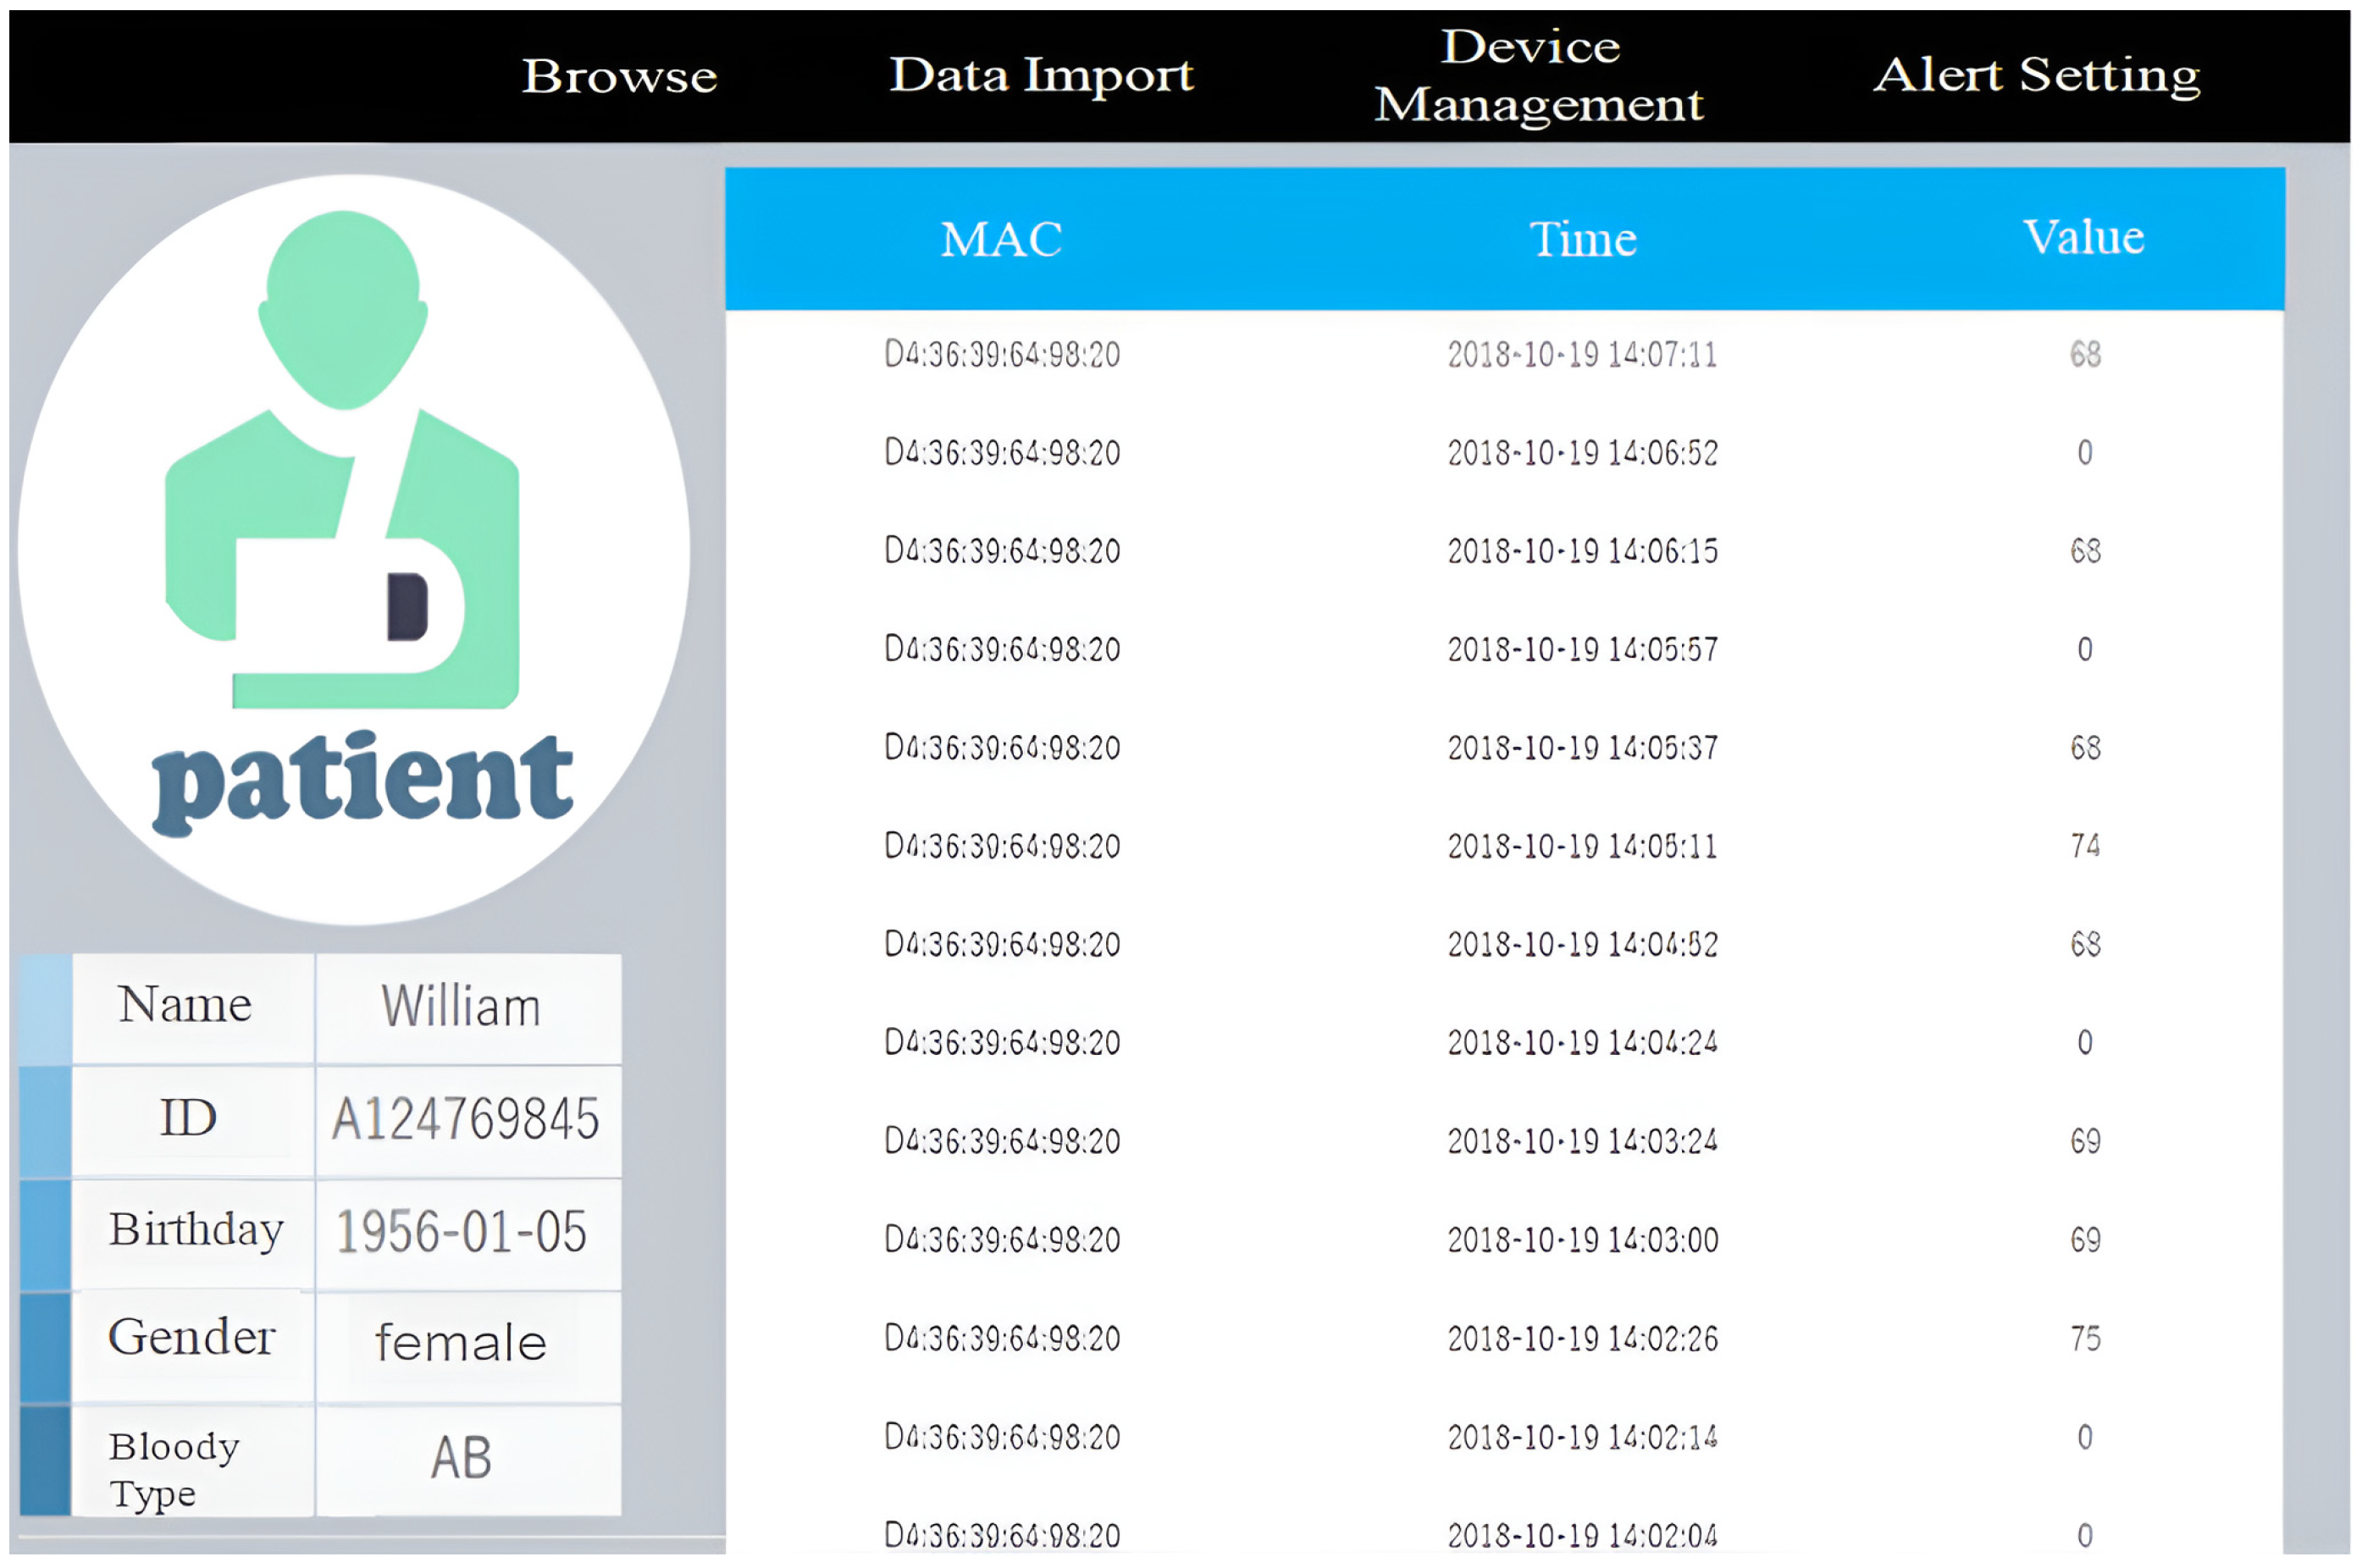Select the 14:03:24 timestamp row
This screenshot has width=2362, height=1568.
pyautogui.click(x=1582, y=1141)
